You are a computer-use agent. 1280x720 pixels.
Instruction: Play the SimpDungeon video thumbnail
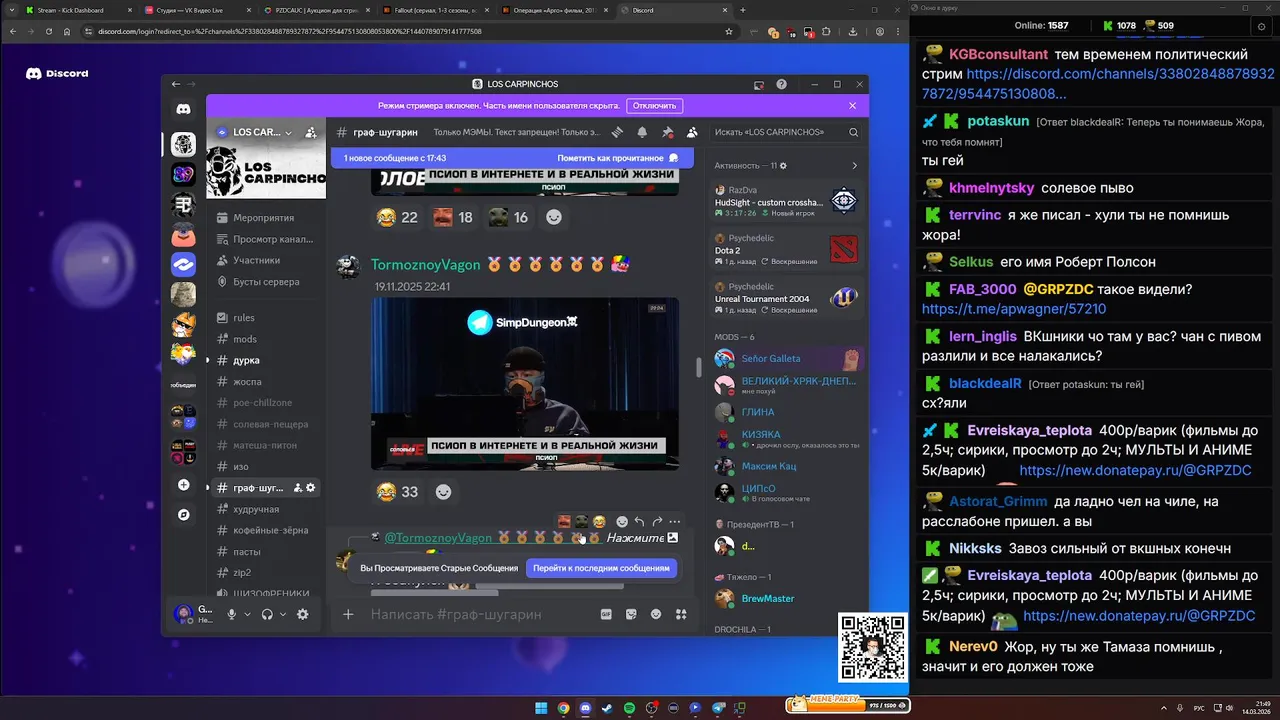pos(525,384)
